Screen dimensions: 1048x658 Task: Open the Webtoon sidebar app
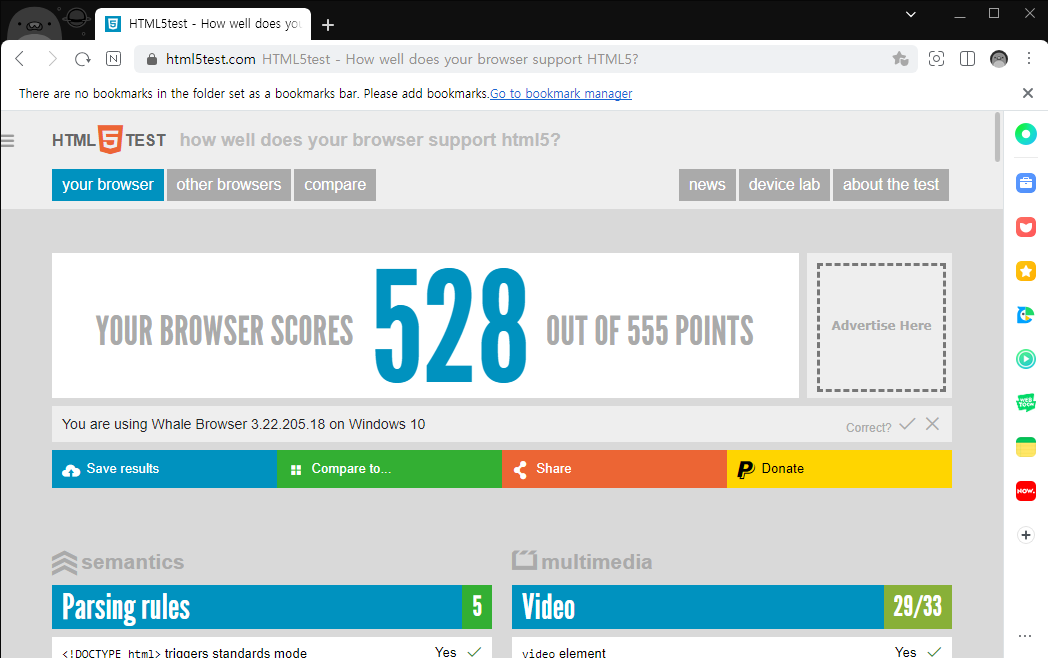pos(1026,403)
